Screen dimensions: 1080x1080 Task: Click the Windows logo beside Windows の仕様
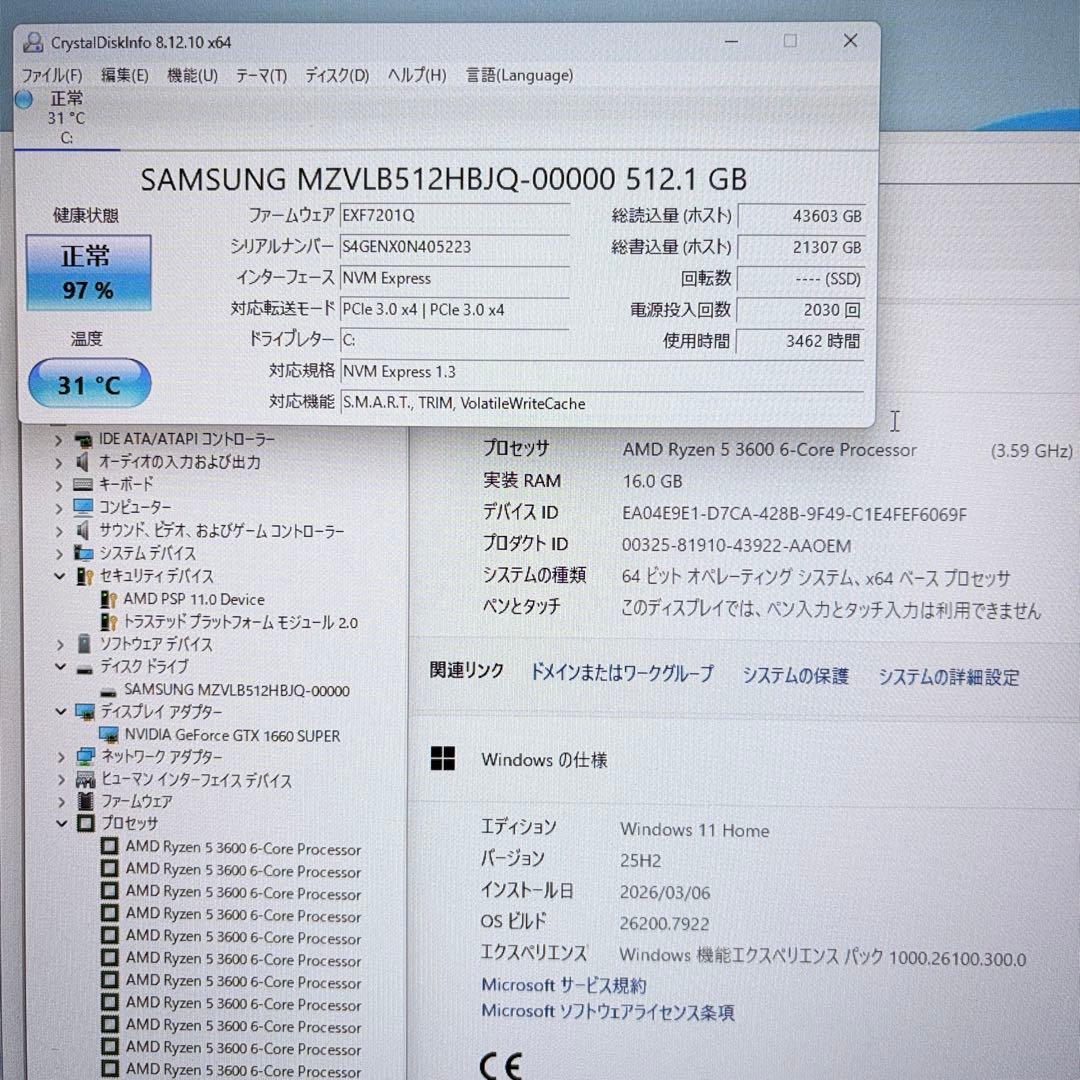442,758
